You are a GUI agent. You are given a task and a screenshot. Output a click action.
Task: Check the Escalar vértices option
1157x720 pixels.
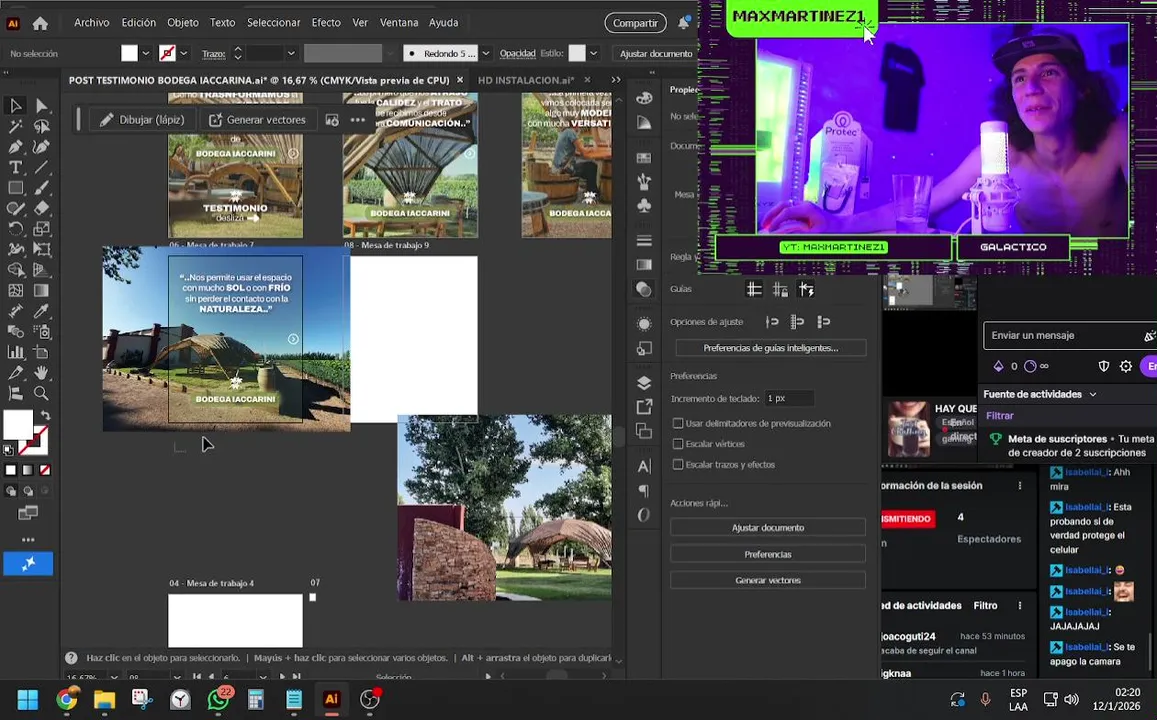[x=677, y=444]
